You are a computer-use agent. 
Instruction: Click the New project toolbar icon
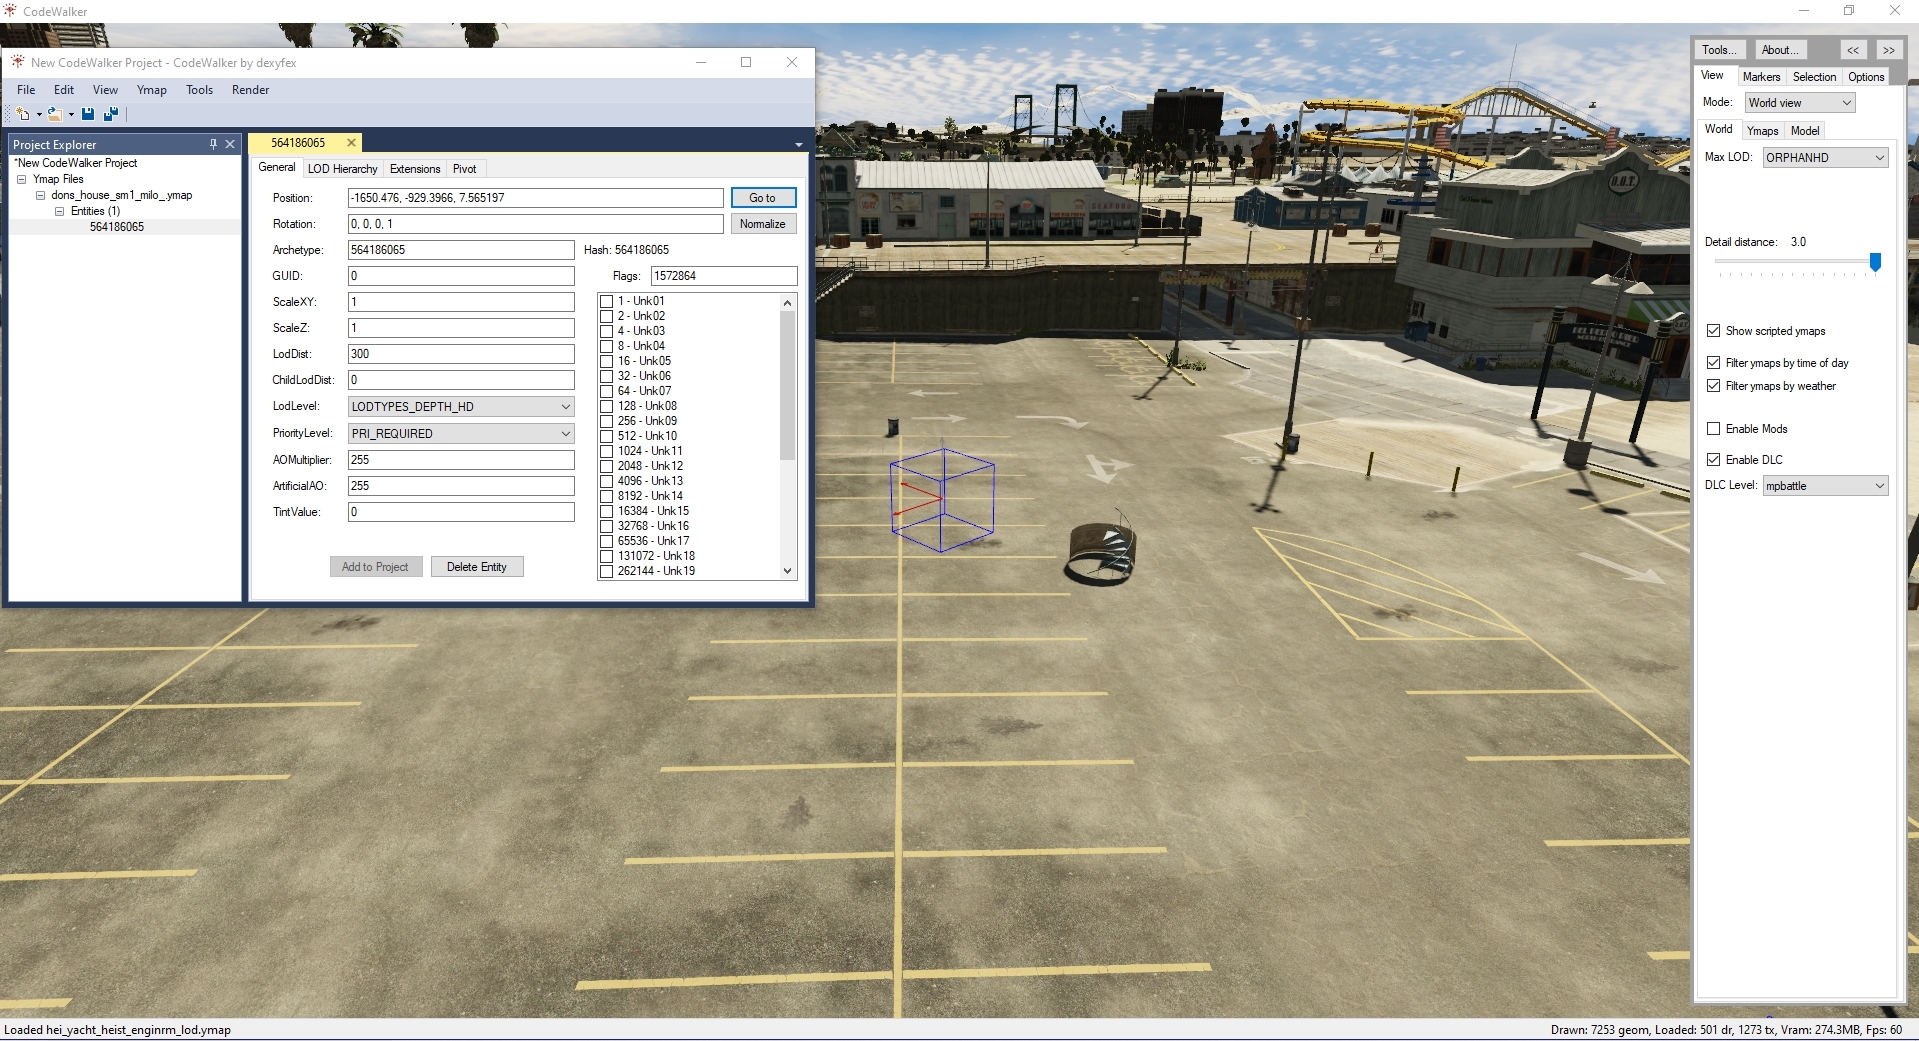(23, 114)
